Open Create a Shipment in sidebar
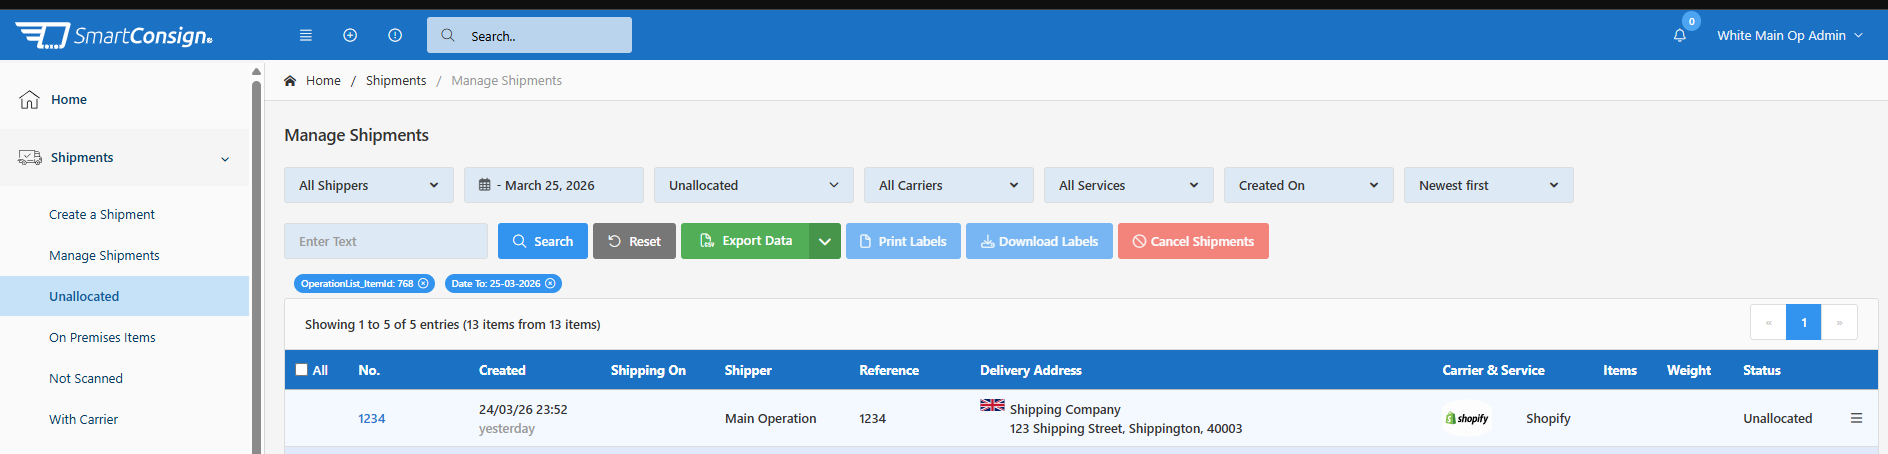1888x454 pixels. click(102, 214)
